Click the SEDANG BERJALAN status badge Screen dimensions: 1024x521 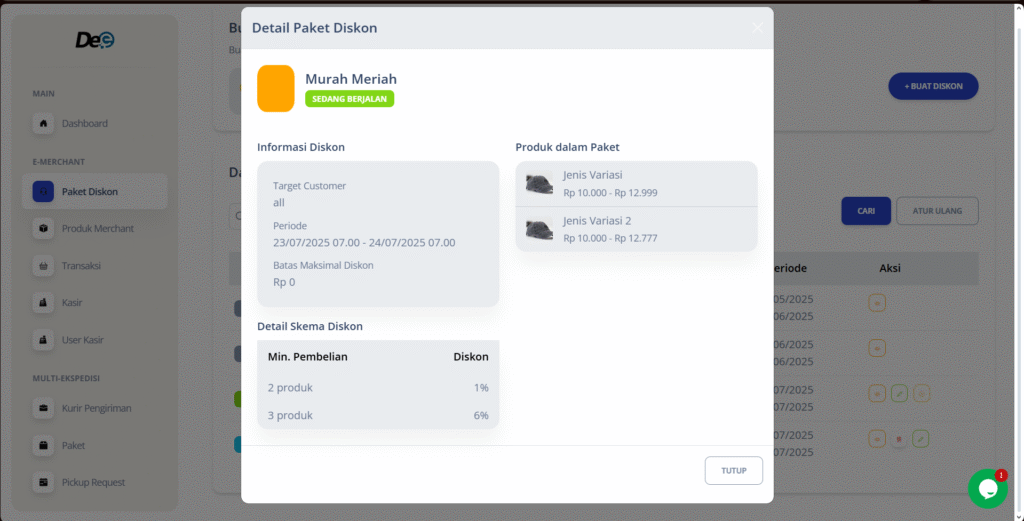[x=349, y=99]
